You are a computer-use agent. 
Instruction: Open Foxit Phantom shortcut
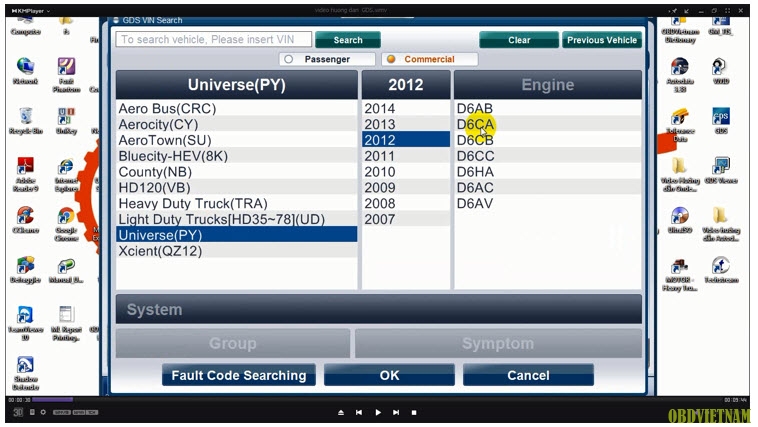click(66, 74)
